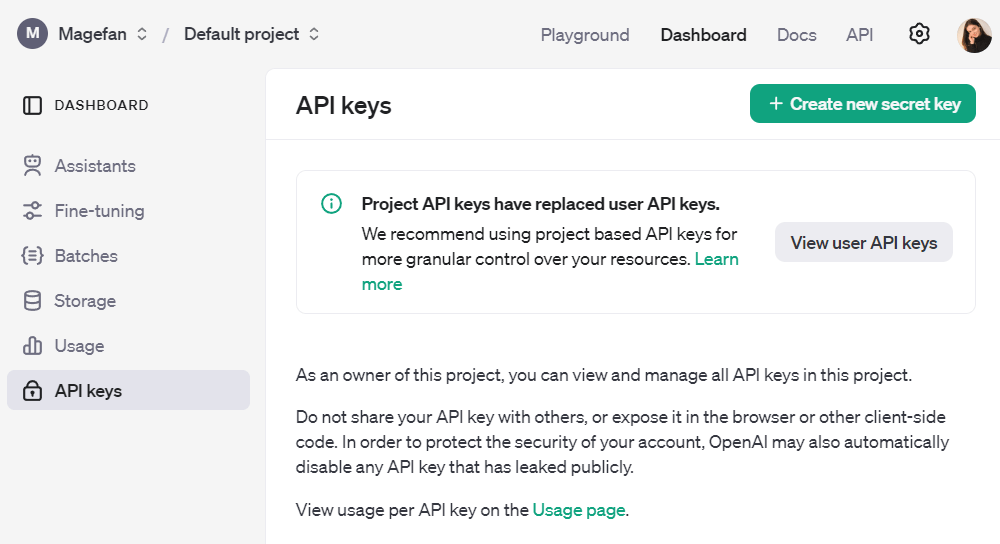The image size is (1000, 544).
Task: Follow the Learn more link
Action: coord(716,259)
